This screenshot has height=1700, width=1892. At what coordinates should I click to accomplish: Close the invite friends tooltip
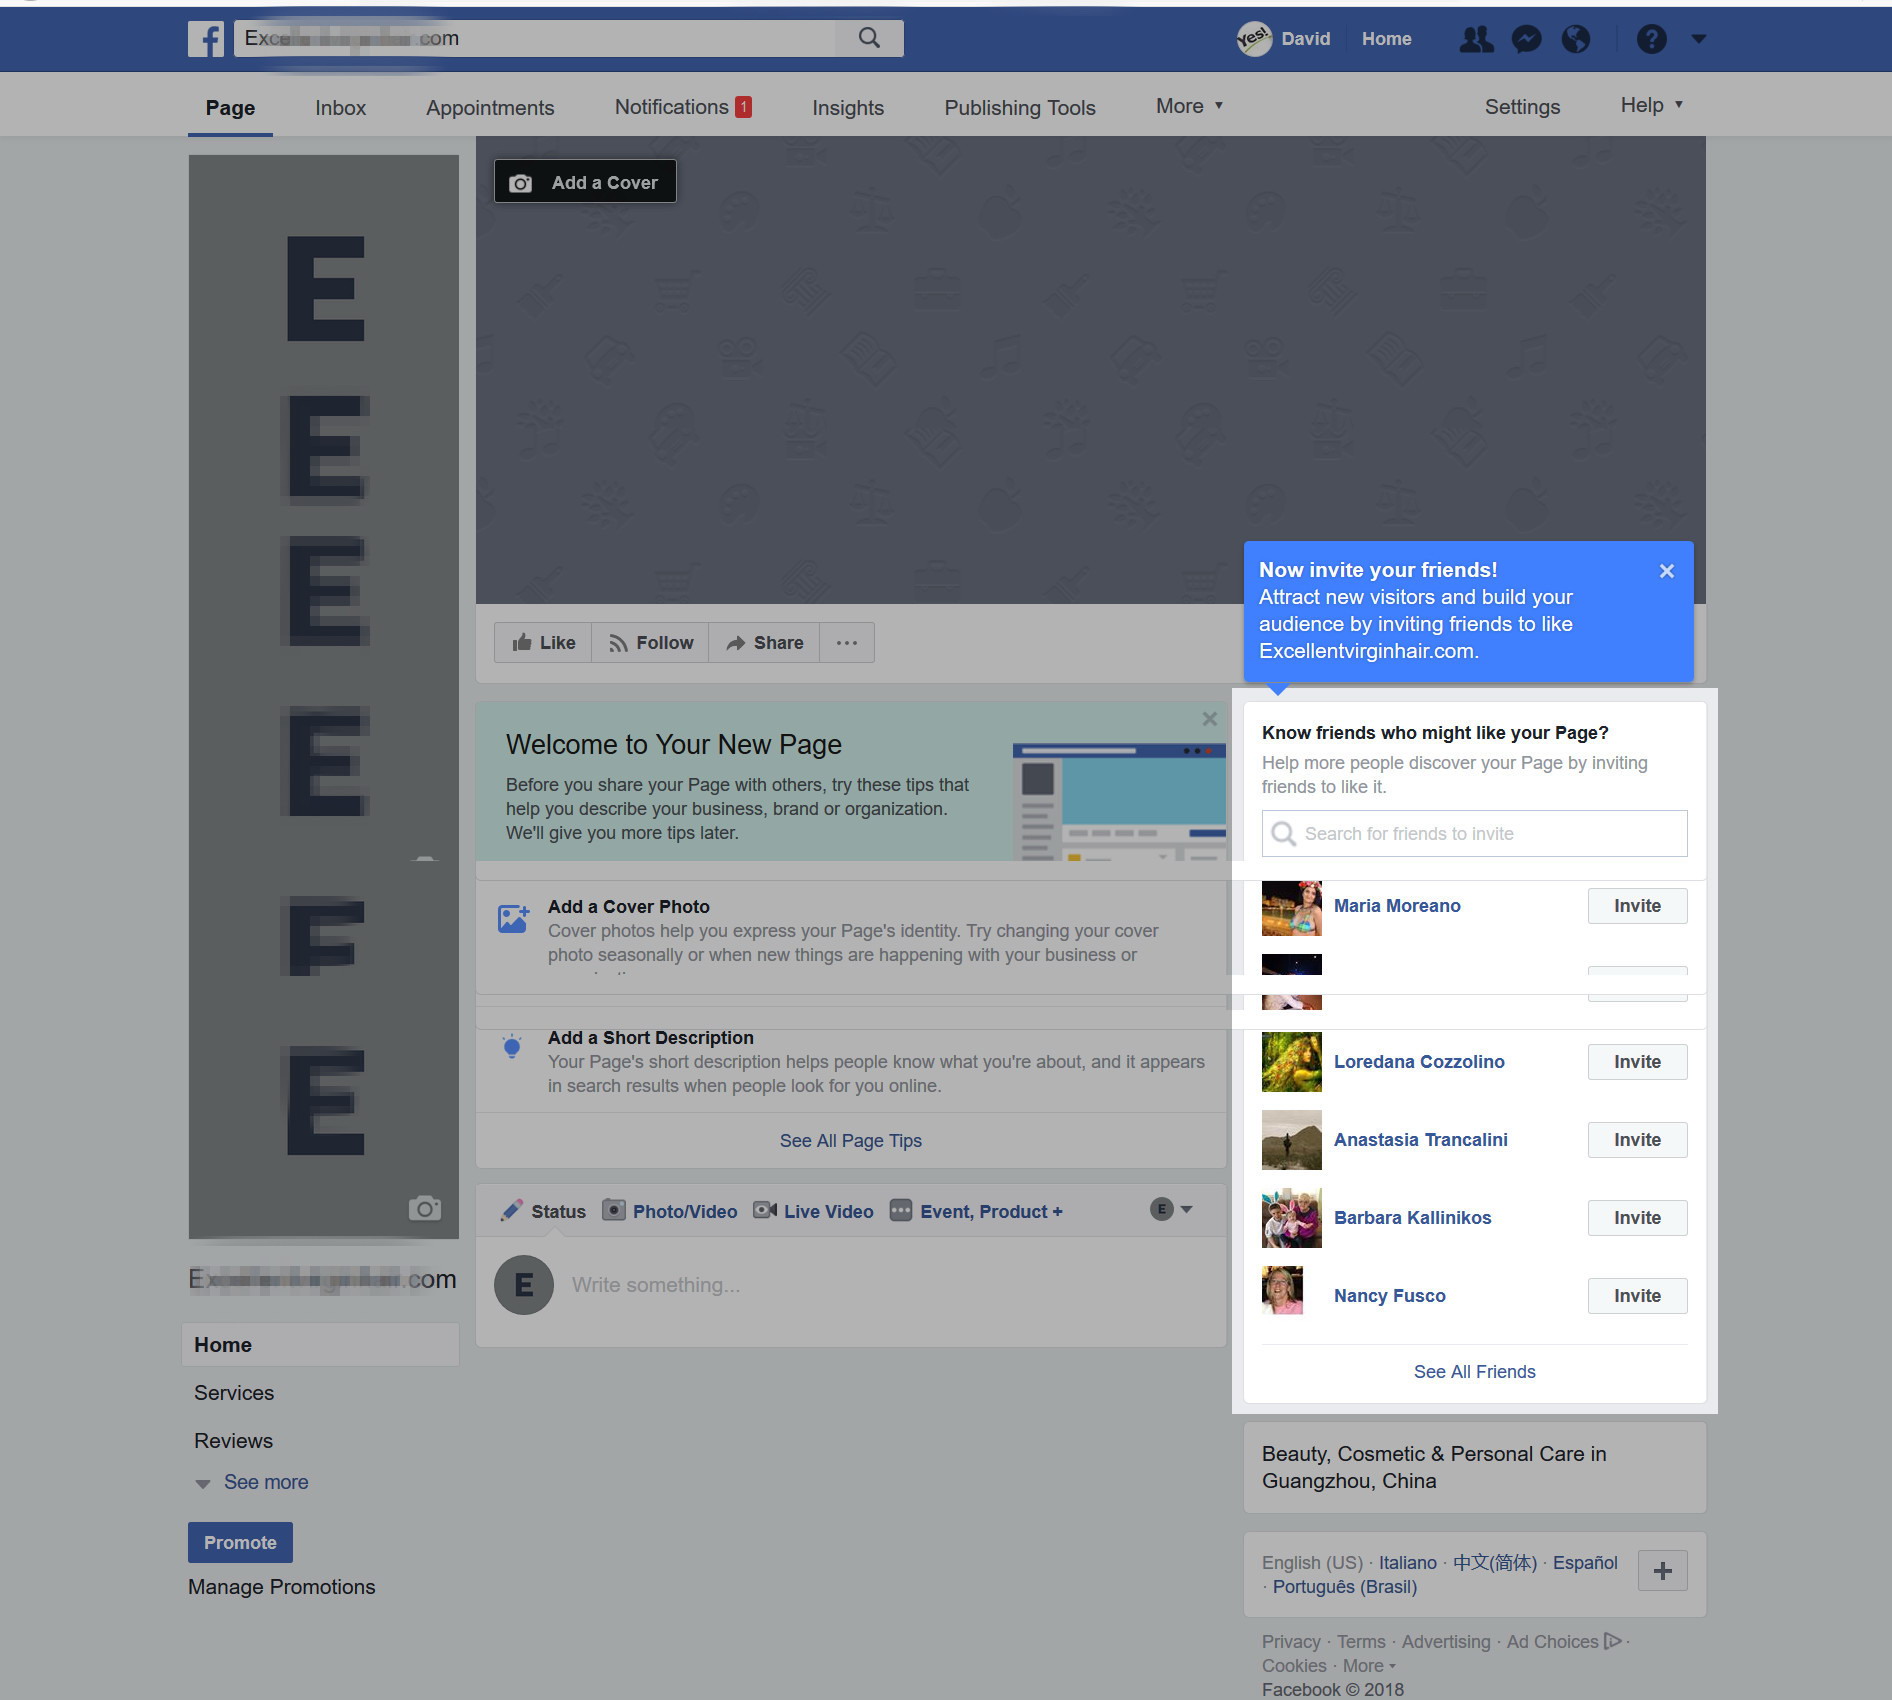coord(1666,571)
